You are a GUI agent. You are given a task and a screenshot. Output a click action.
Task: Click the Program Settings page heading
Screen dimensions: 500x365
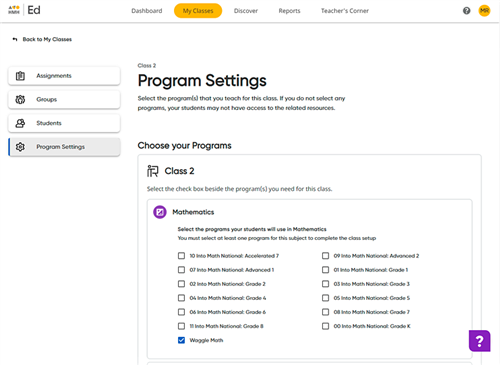[202, 81]
